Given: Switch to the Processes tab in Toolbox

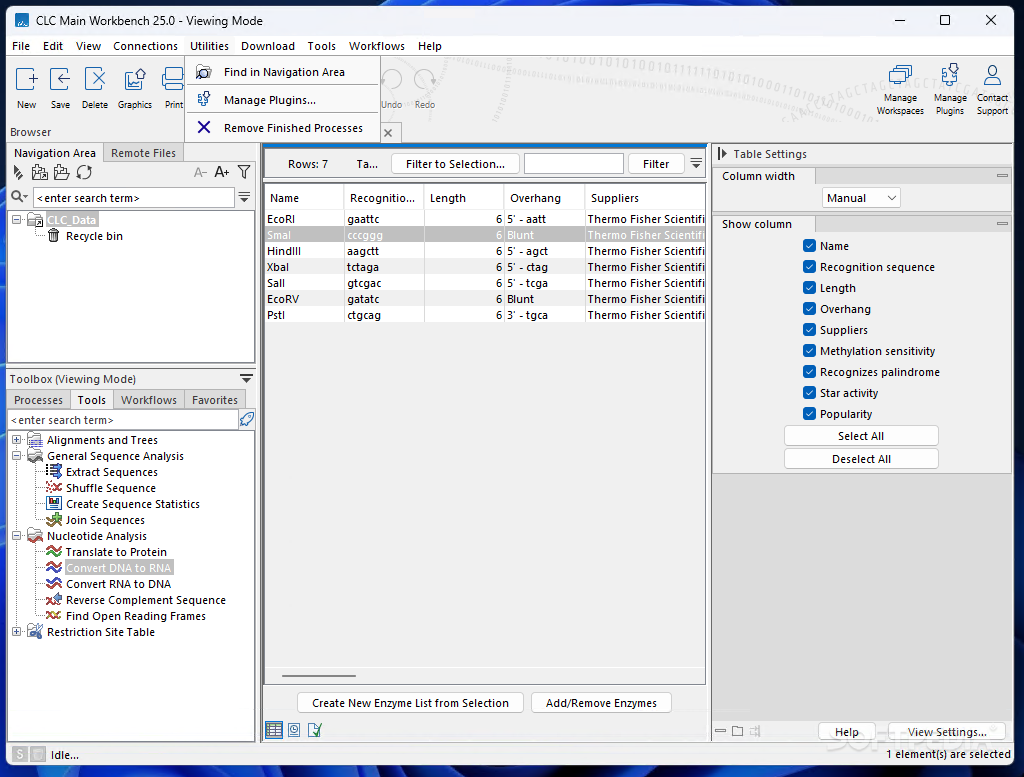Looking at the screenshot, I should click(39, 400).
